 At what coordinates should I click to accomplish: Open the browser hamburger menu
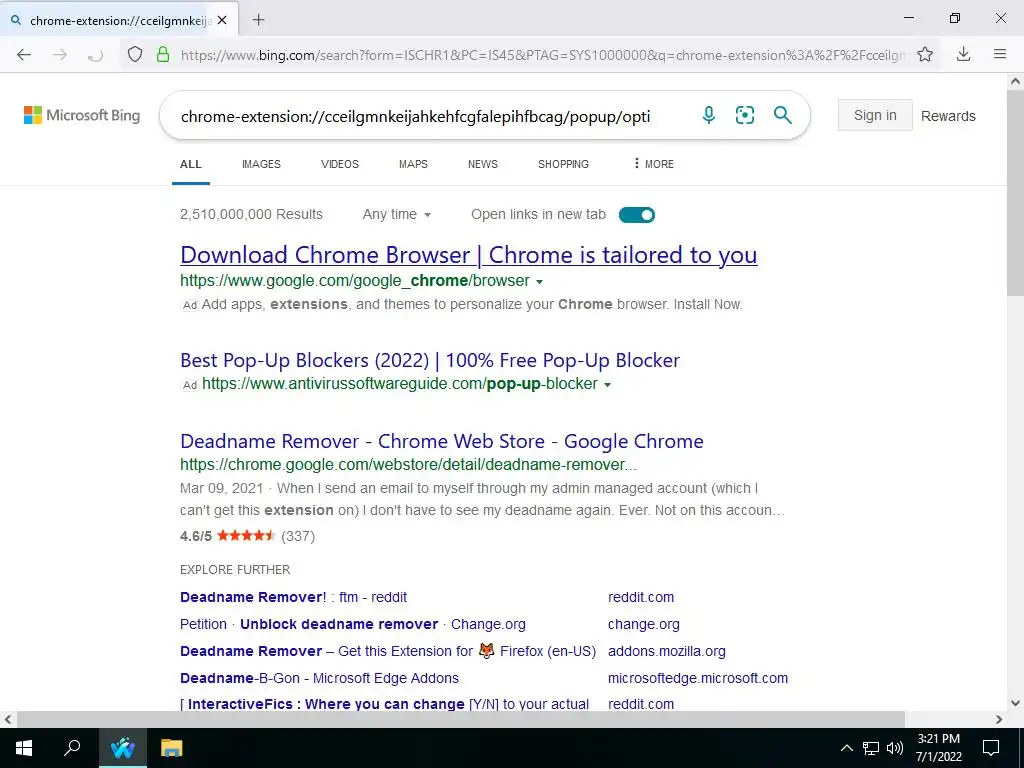point(1000,54)
